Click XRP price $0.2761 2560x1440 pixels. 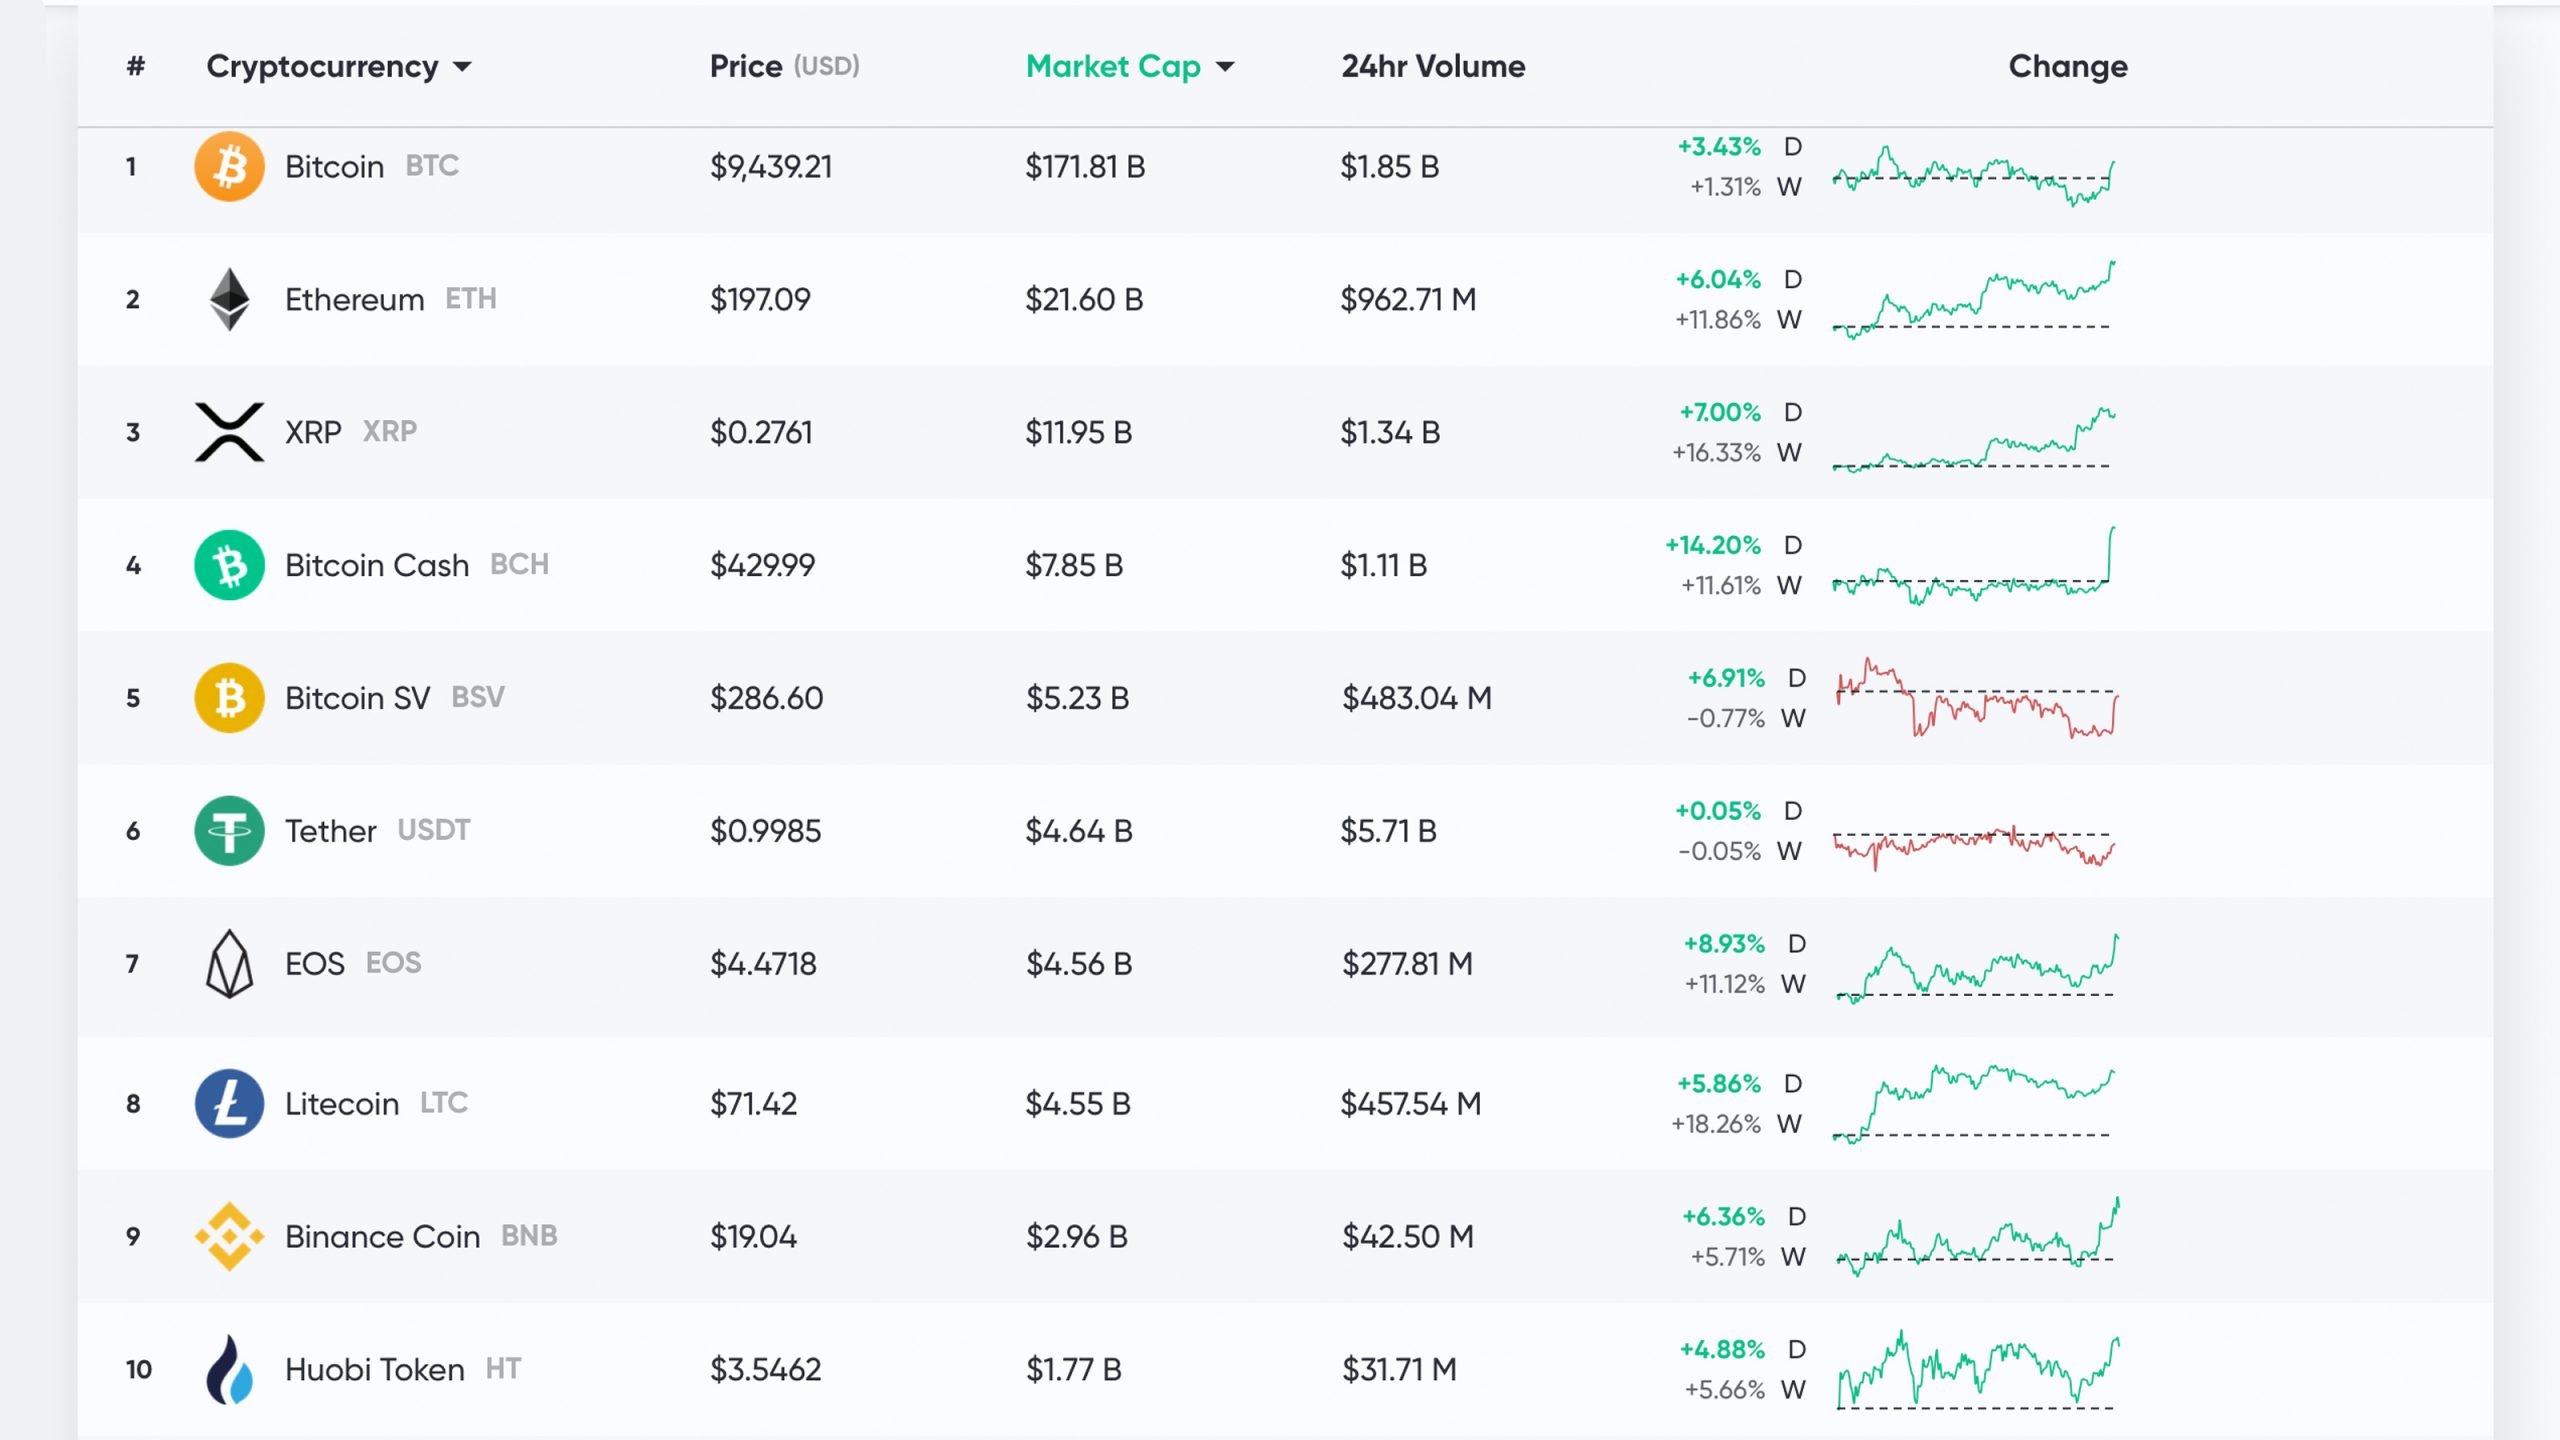[761, 433]
